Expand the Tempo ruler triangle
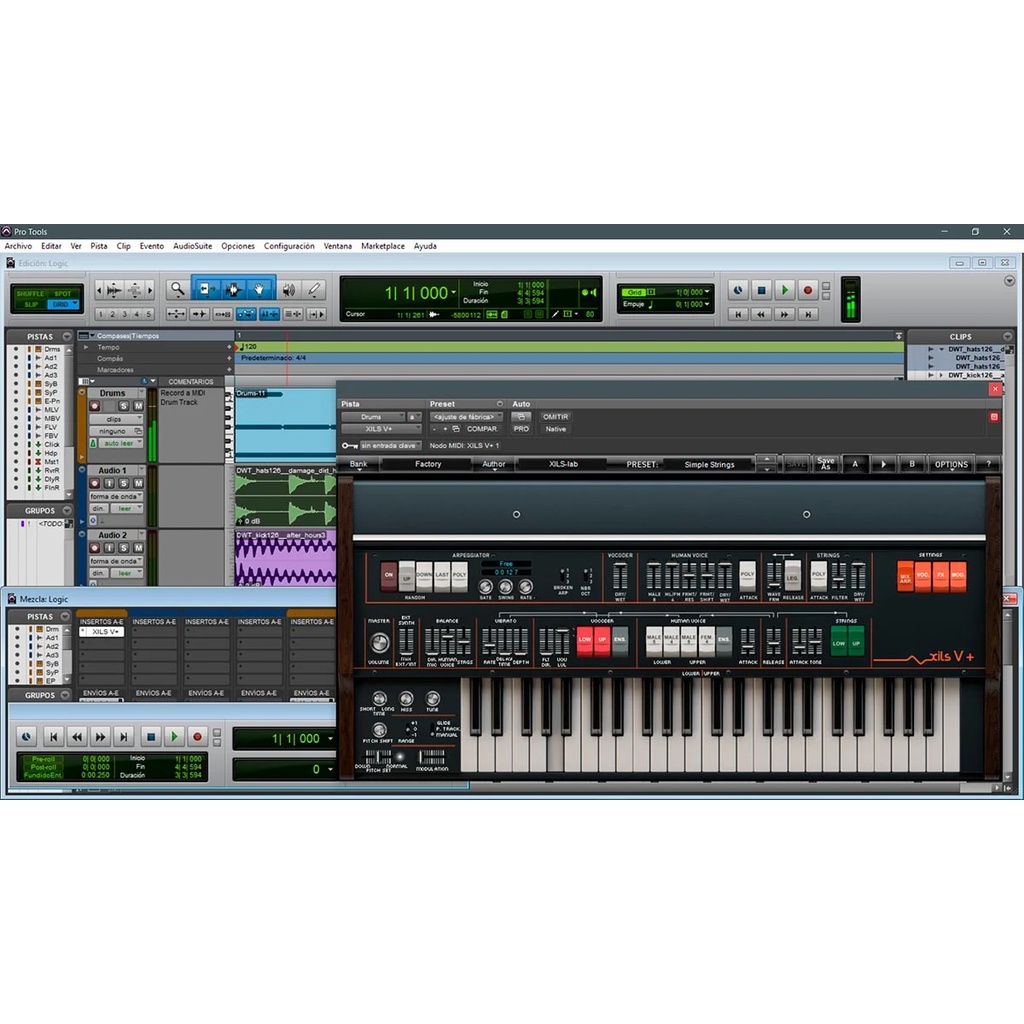 pyautogui.click(x=86, y=347)
